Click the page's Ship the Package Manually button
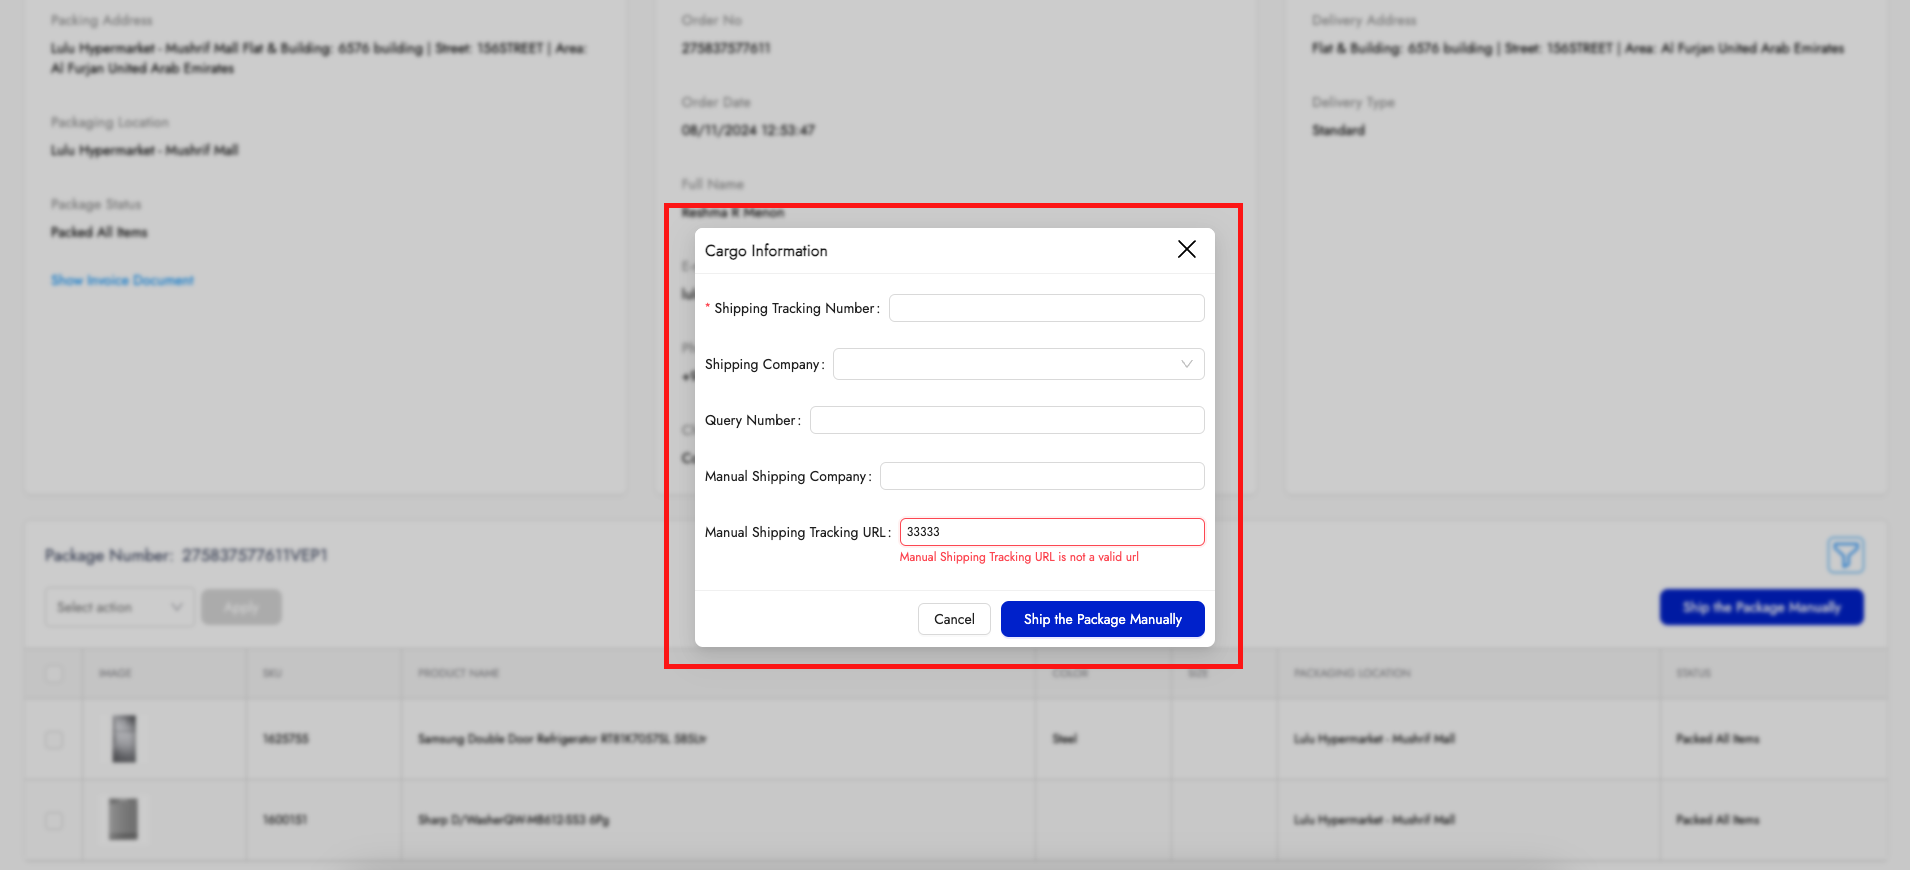Screen dimensions: 1910x870 1761,607
